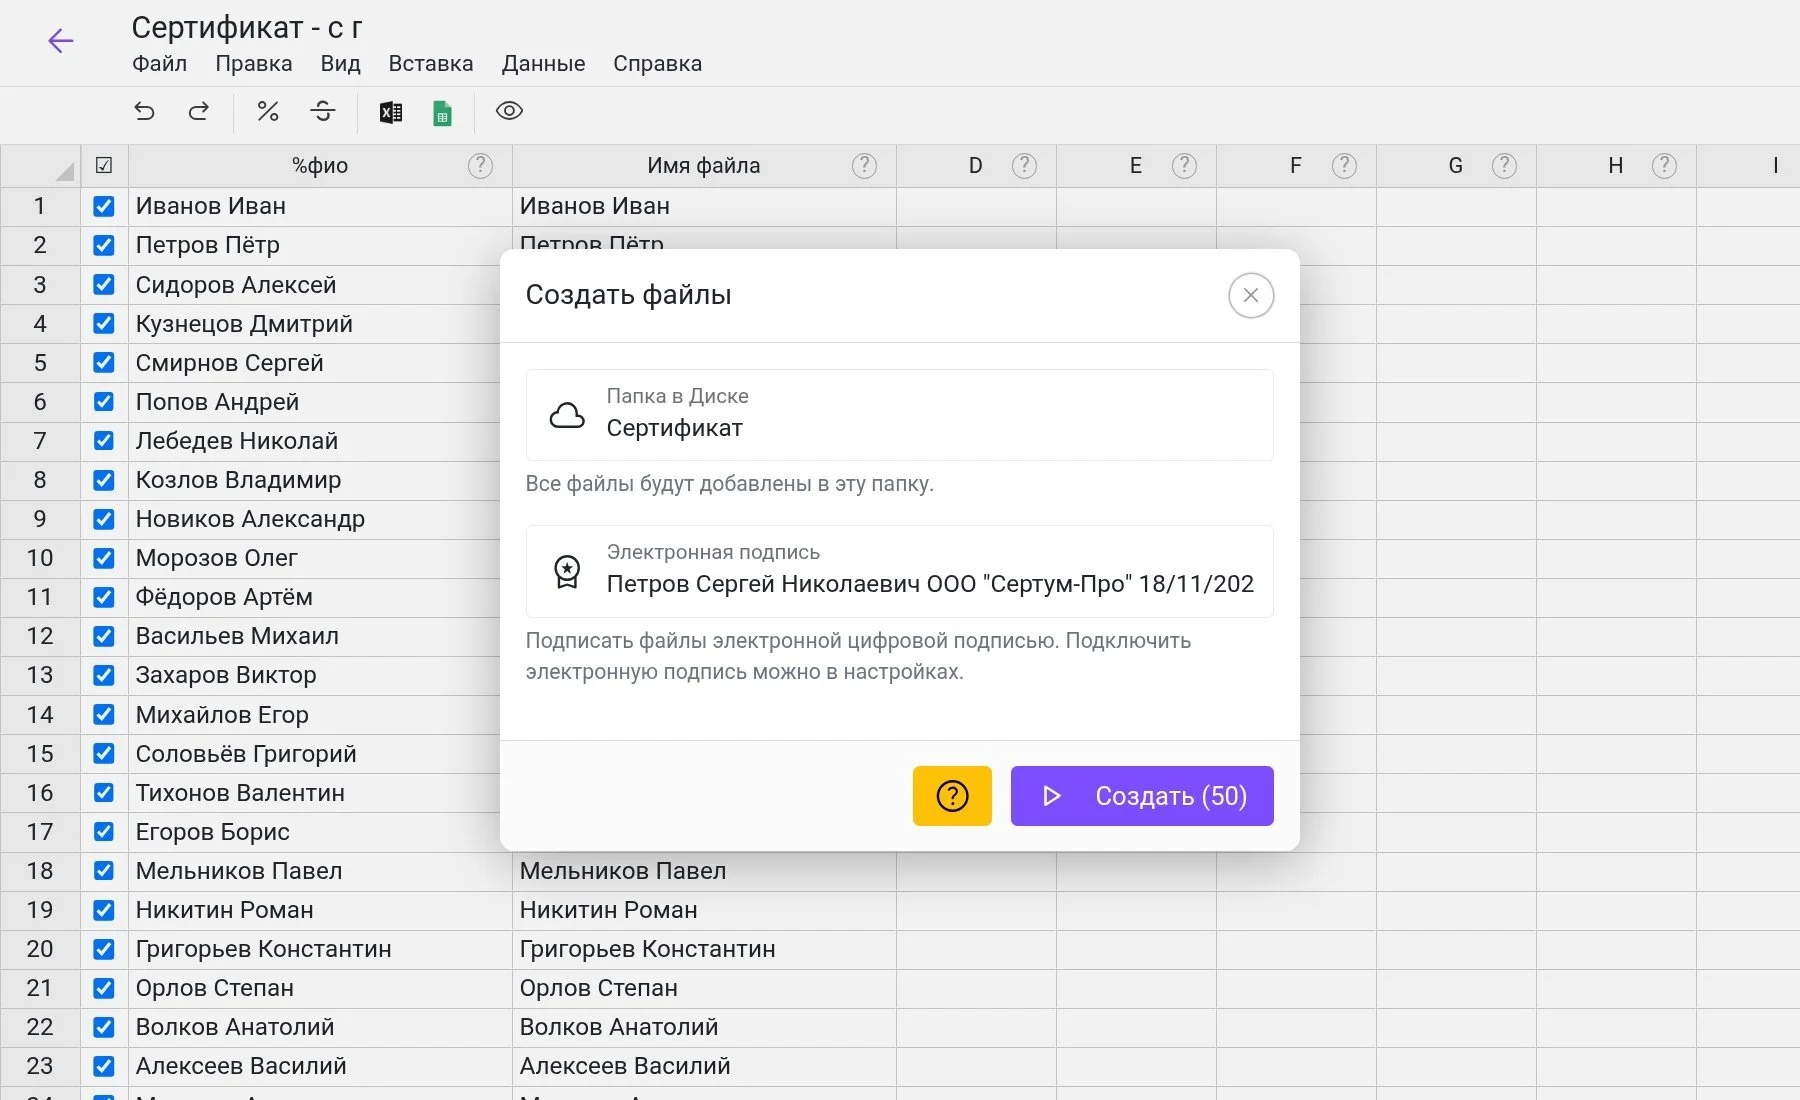This screenshot has width=1800, height=1100.
Task: Uncheck the row for Мельников Павел
Action: (x=104, y=870)
